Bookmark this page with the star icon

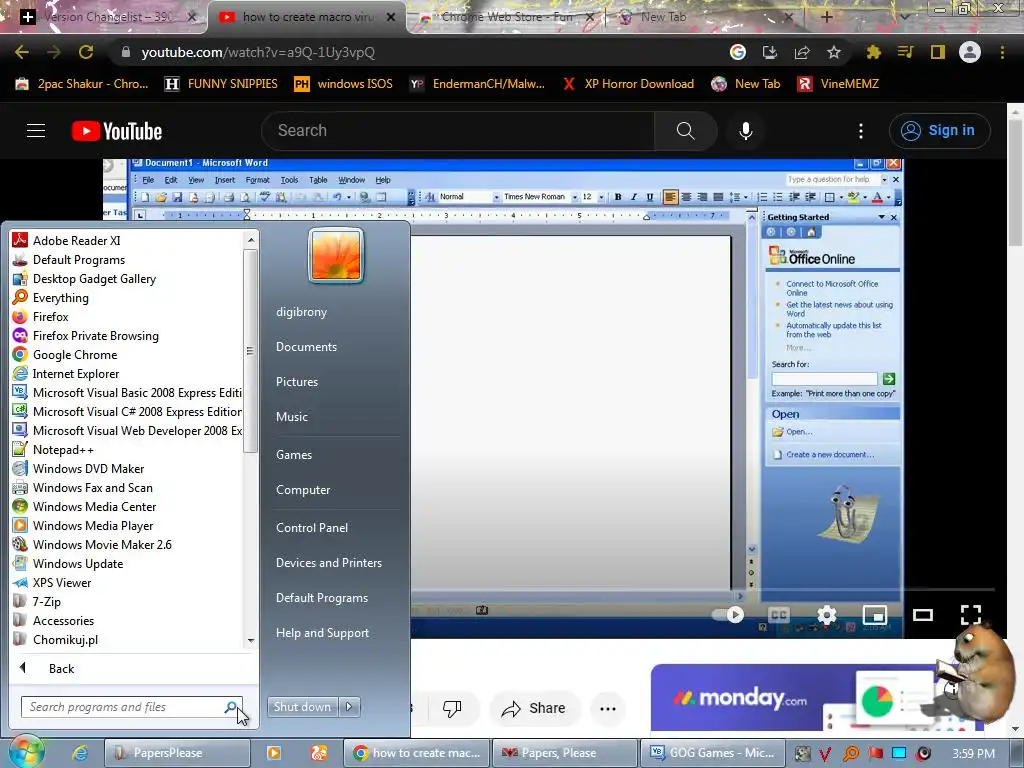[x=834, y=52]
